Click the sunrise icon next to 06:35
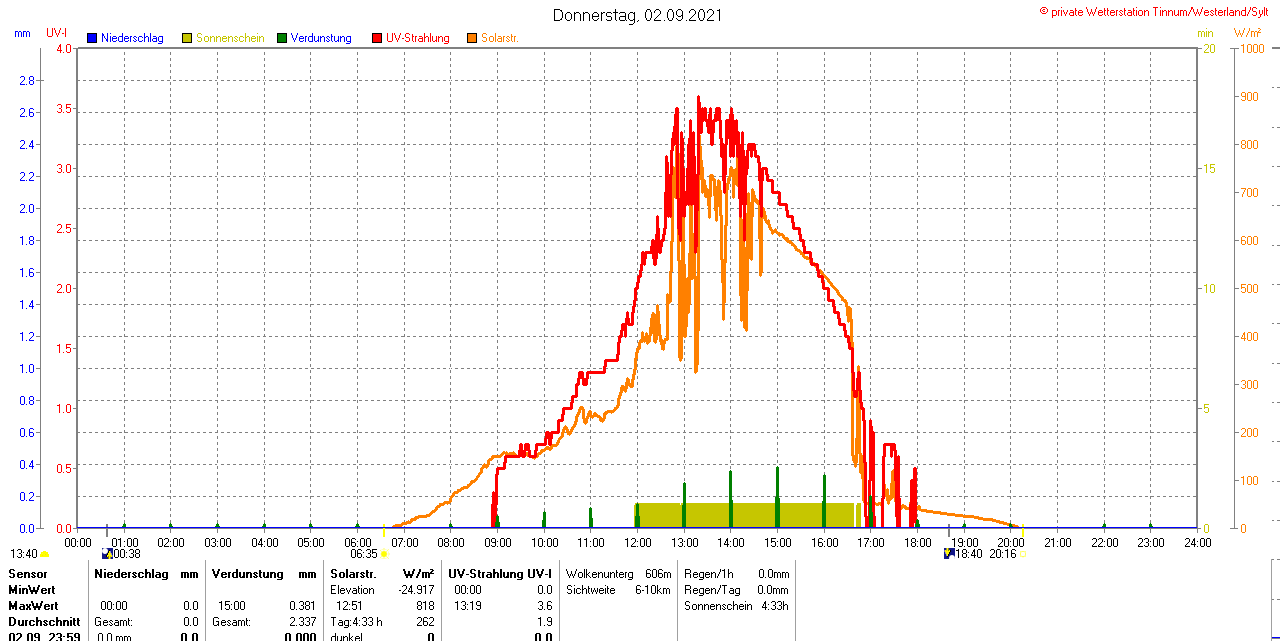1280x641 pixels. pos(384,553)
